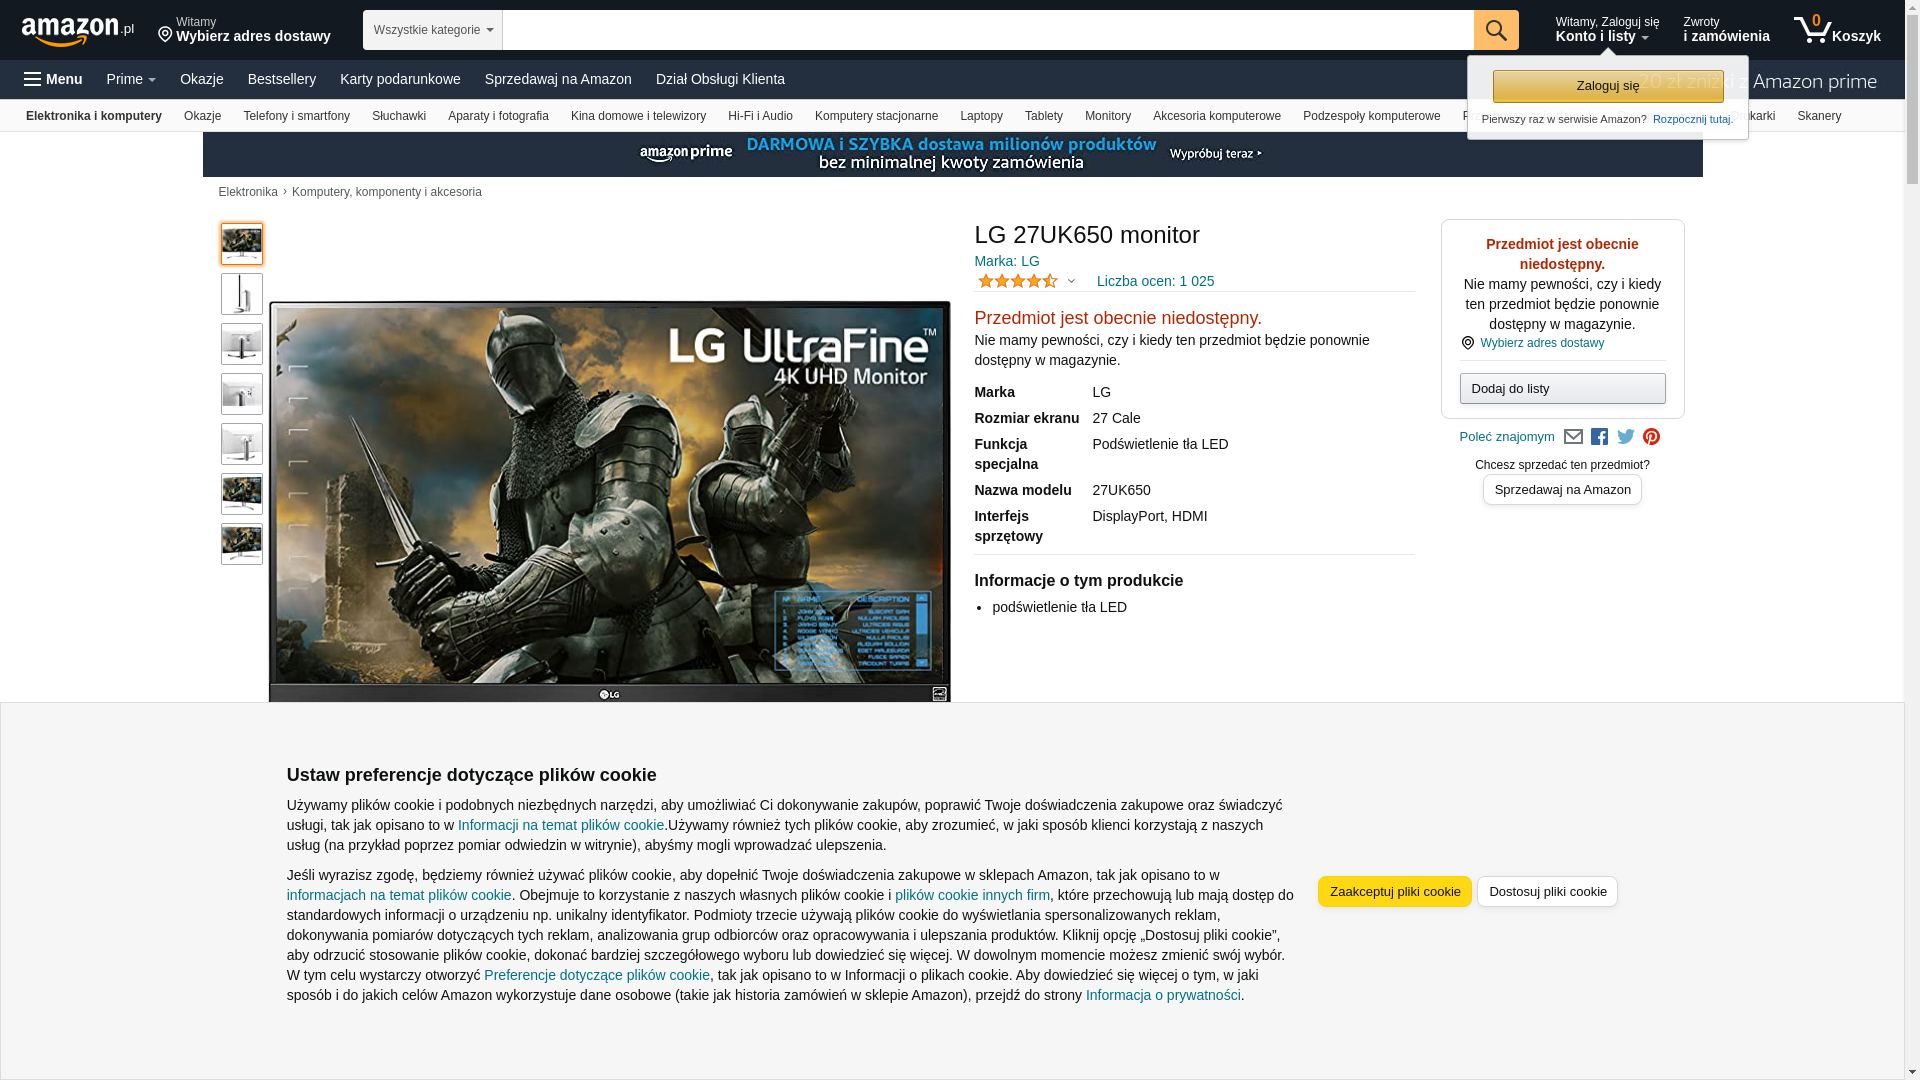Share product on Twitter icon

click(x=1625, y=437)
